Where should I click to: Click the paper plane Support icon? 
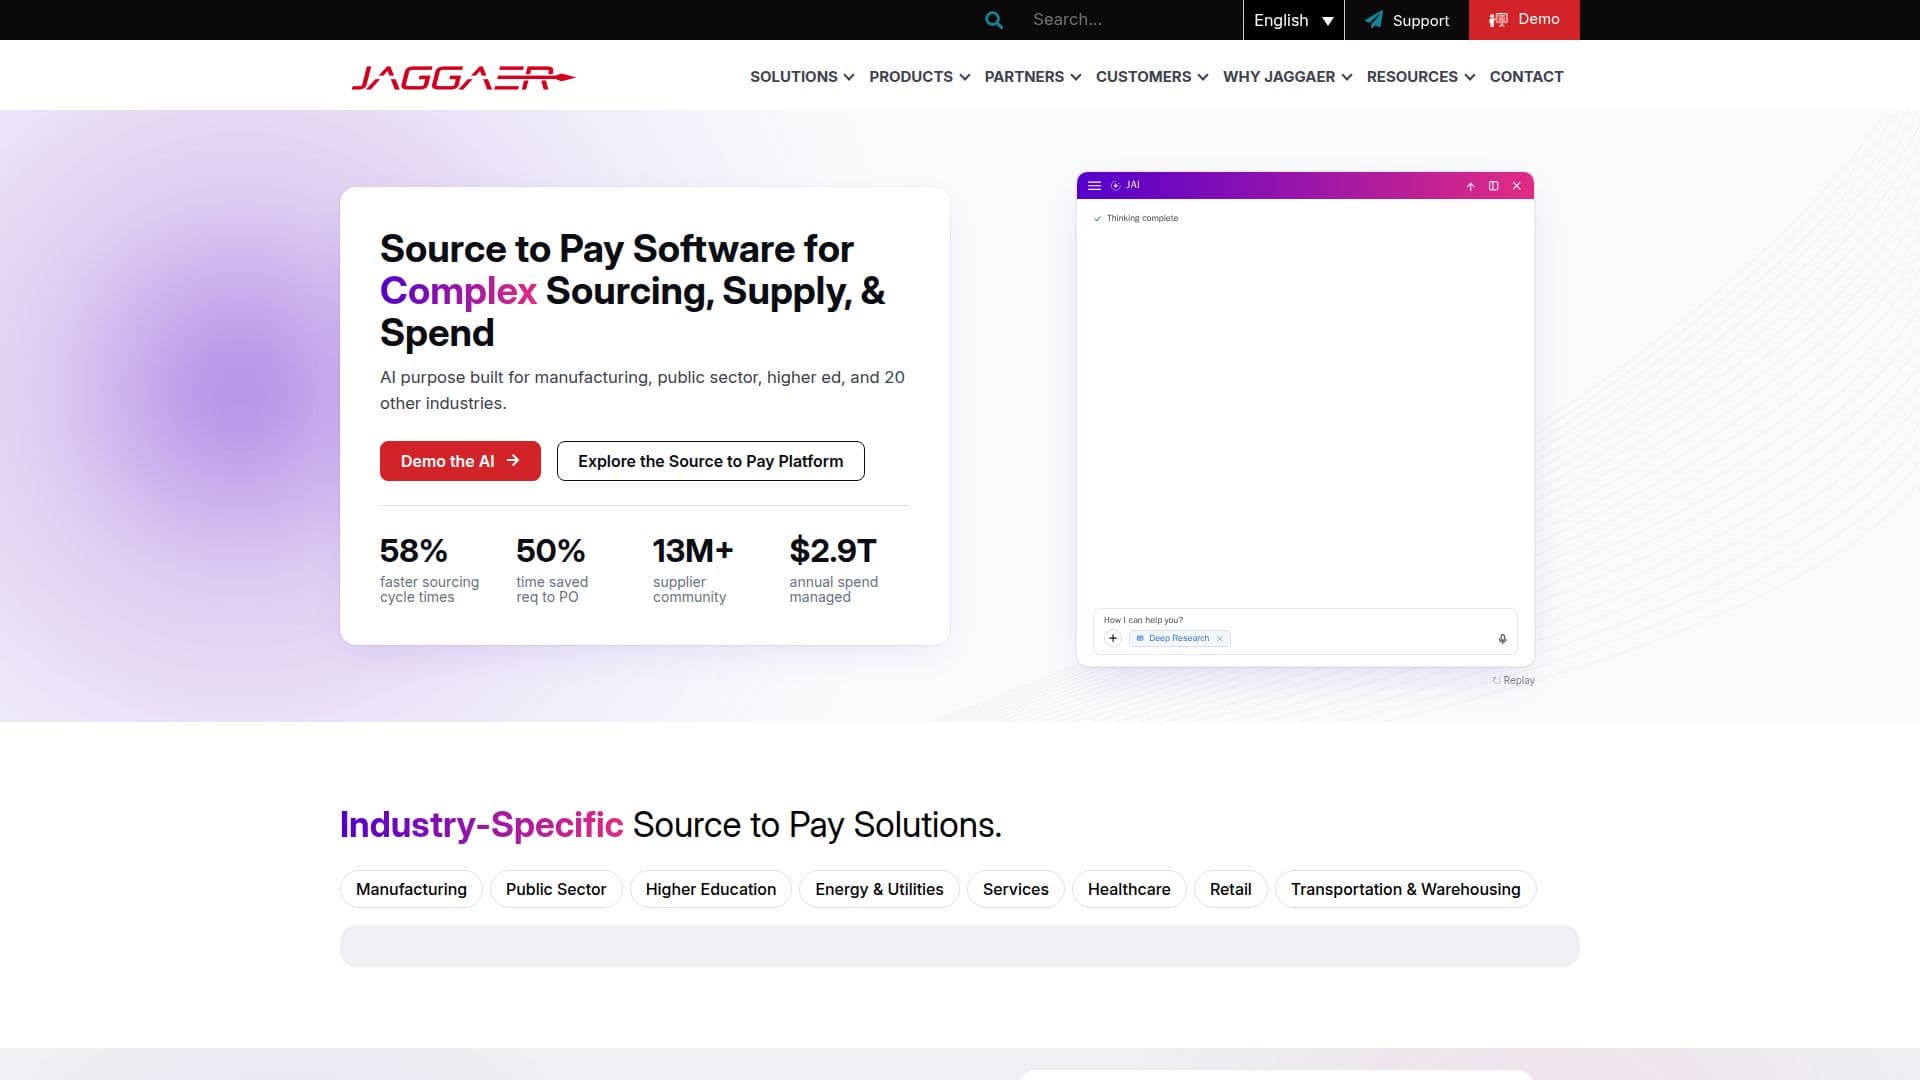click(x=1374, y=20)
